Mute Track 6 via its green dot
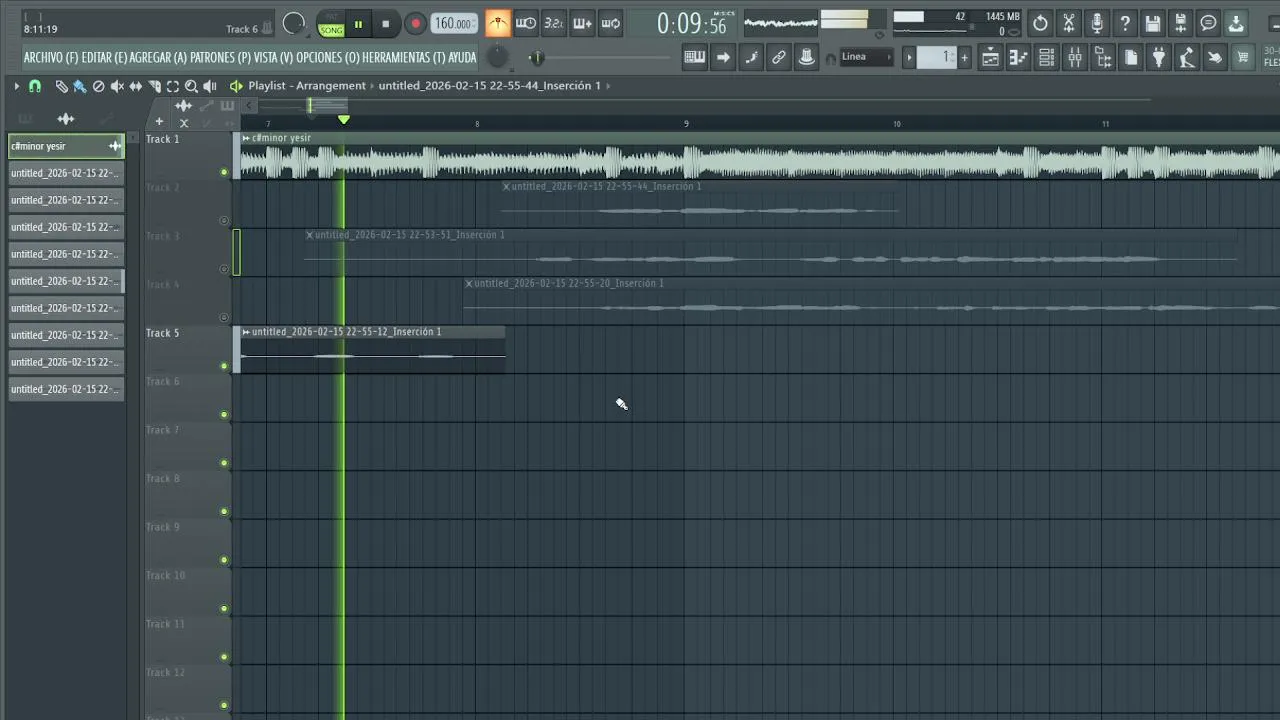 (224, 415)
